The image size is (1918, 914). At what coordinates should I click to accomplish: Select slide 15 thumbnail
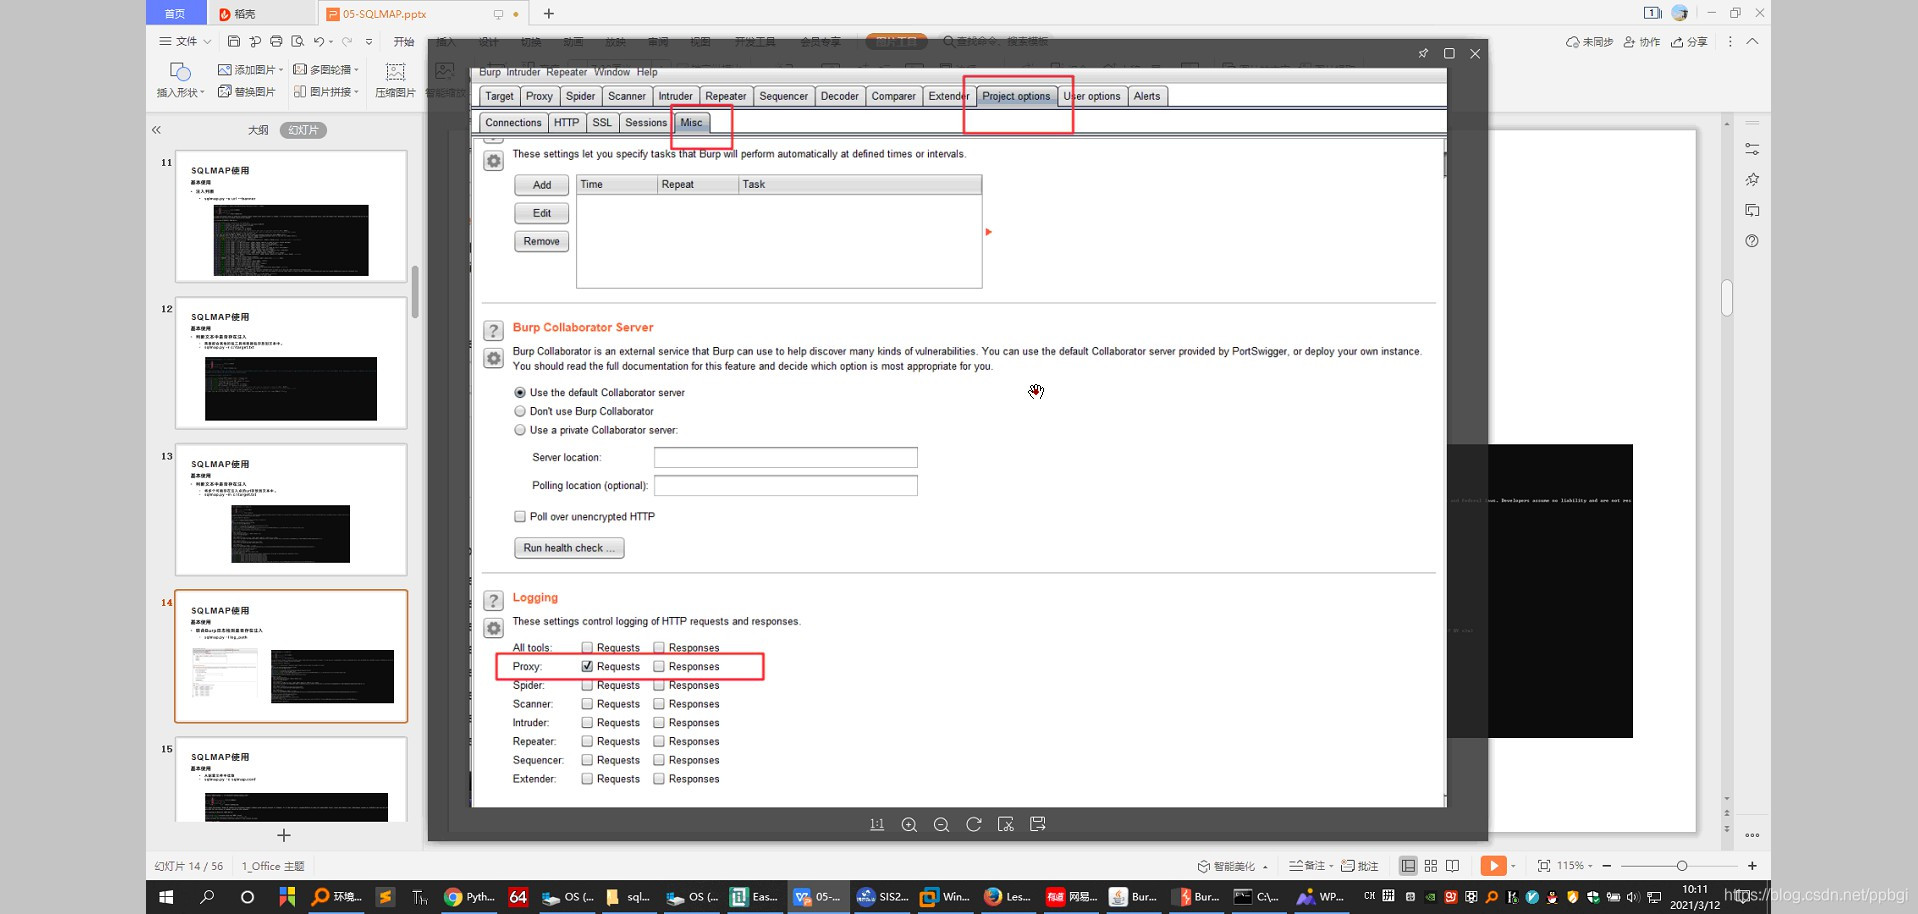tap(291, 780)
